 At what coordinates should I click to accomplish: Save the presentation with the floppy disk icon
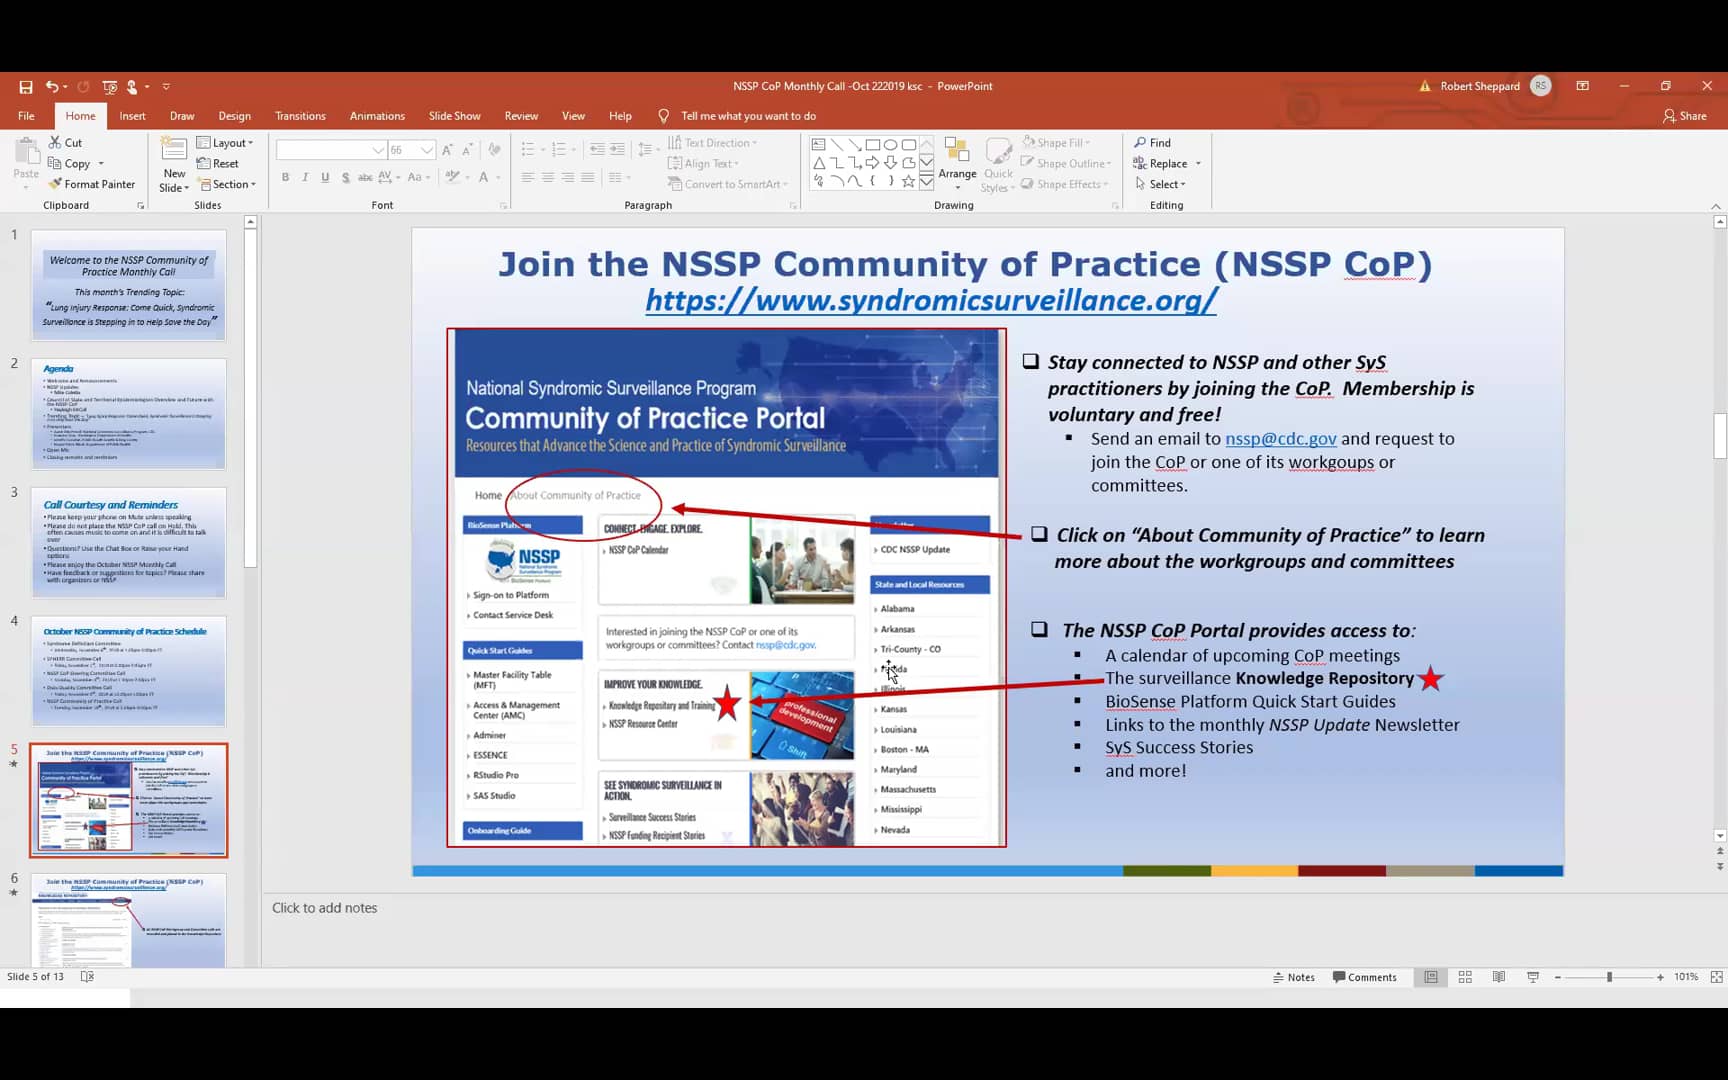coord(26,87)
